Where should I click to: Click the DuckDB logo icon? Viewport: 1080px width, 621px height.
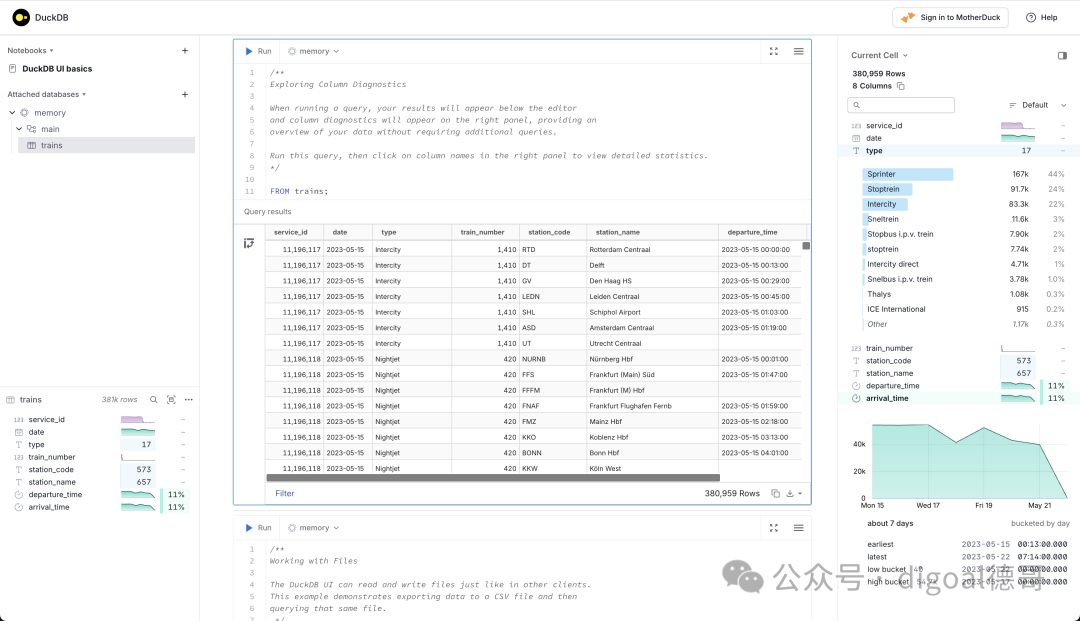[21, 17]
